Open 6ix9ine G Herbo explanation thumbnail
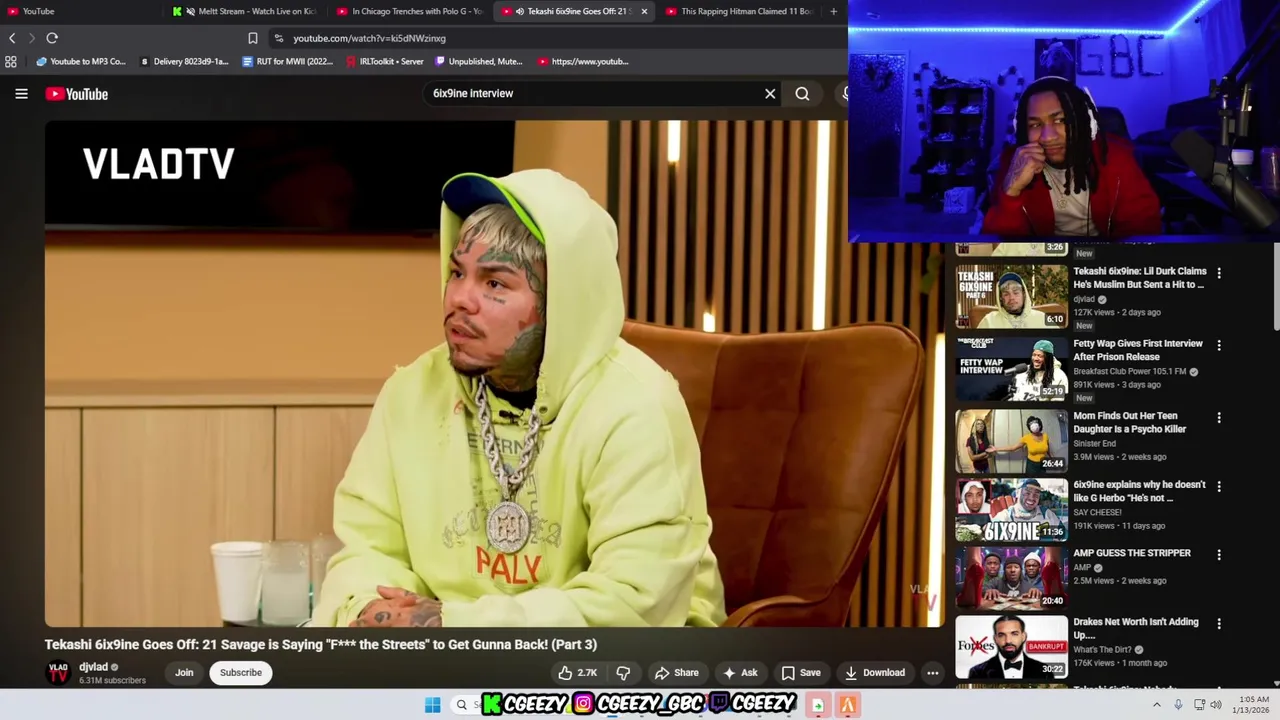Image resolution: width=1280 pixels, height=720 pixels. click(1011, 510)
